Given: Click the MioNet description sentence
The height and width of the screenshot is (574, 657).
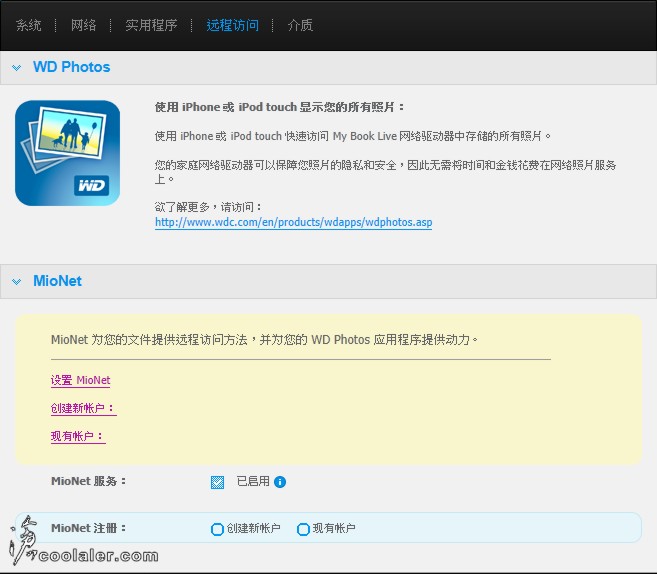Looking at the screenshot, I should pyautogui.click(x=264, y=339).
